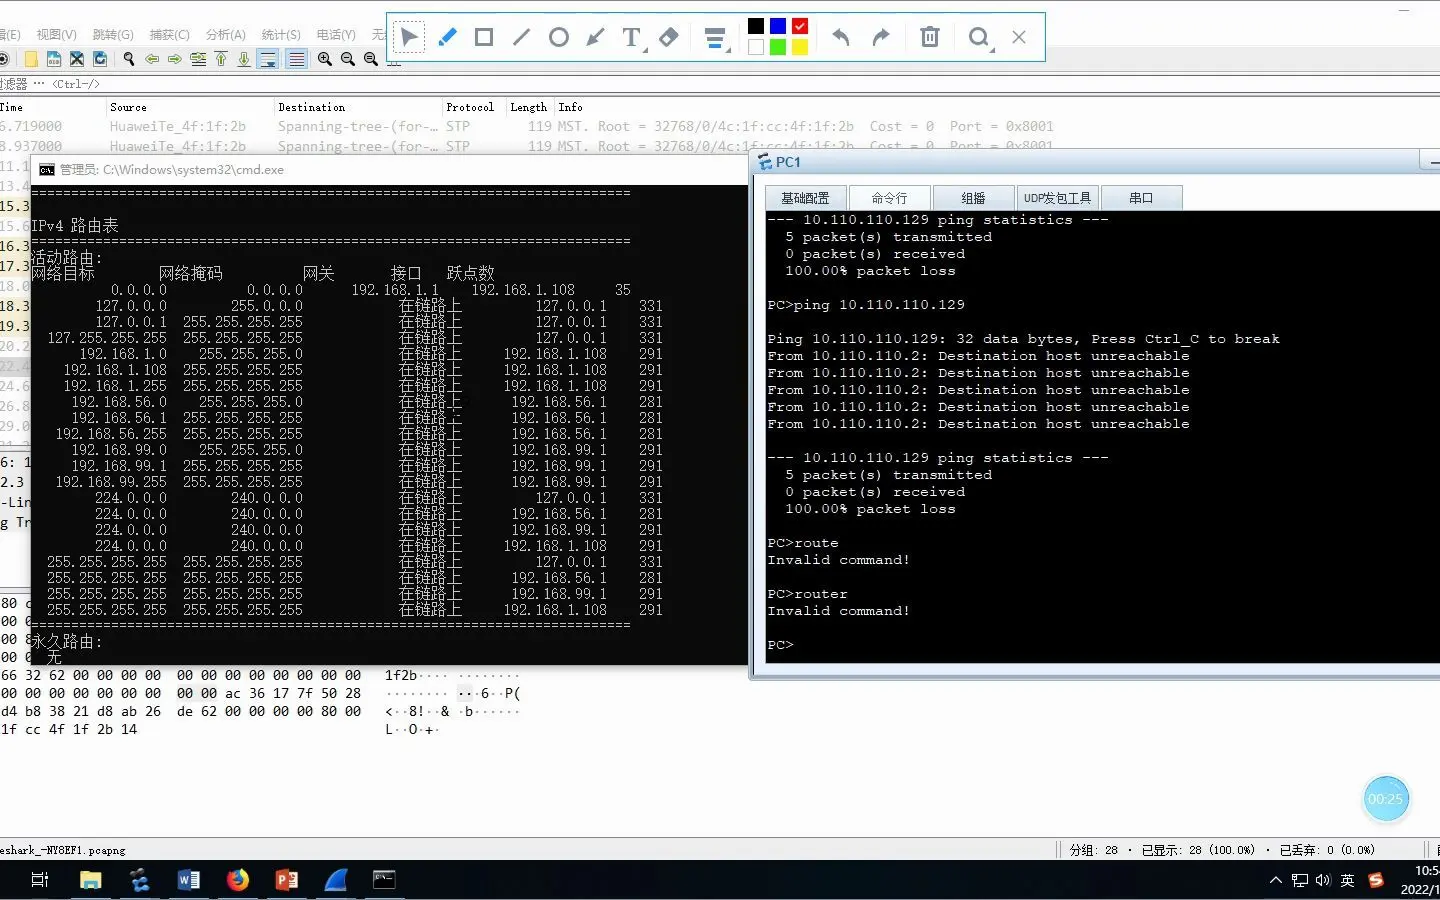This screenshot has width=1440, height=900.
Task: Open the 统计(S) menu in Wireshark
Action: pyautogui.click(x=281, y=34)
